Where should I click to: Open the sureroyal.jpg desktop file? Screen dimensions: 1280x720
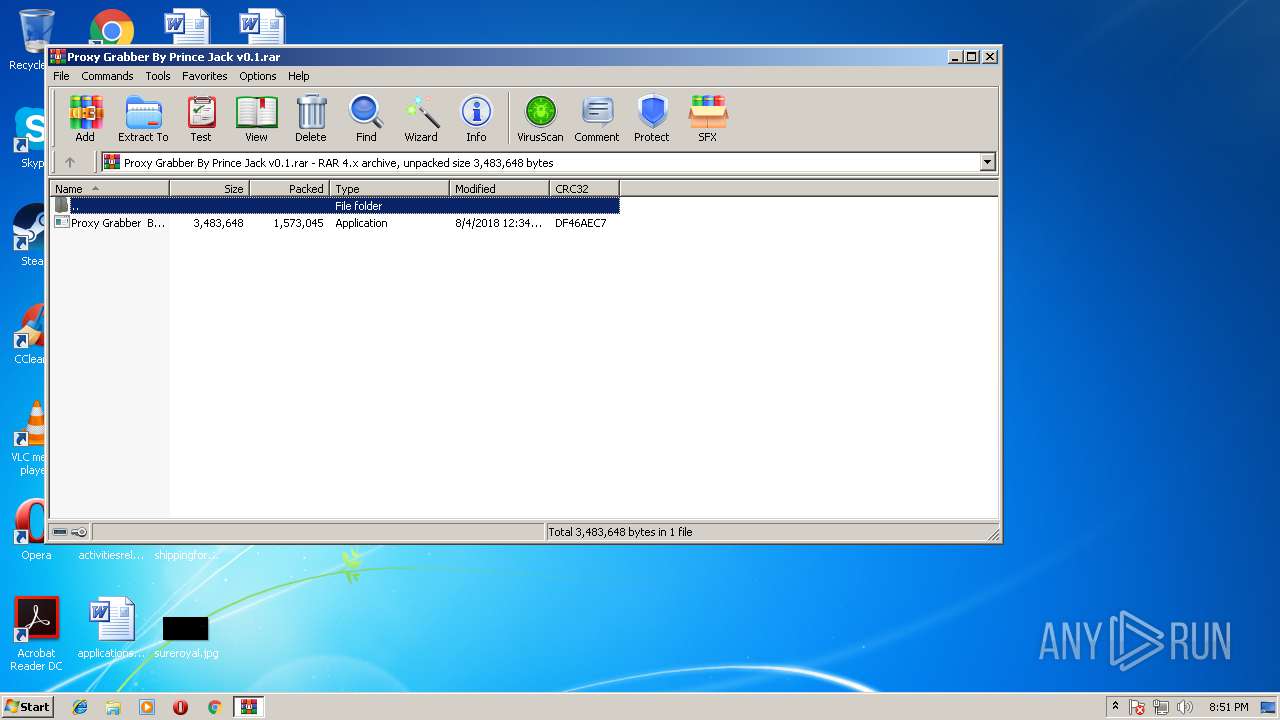(186, 636)
